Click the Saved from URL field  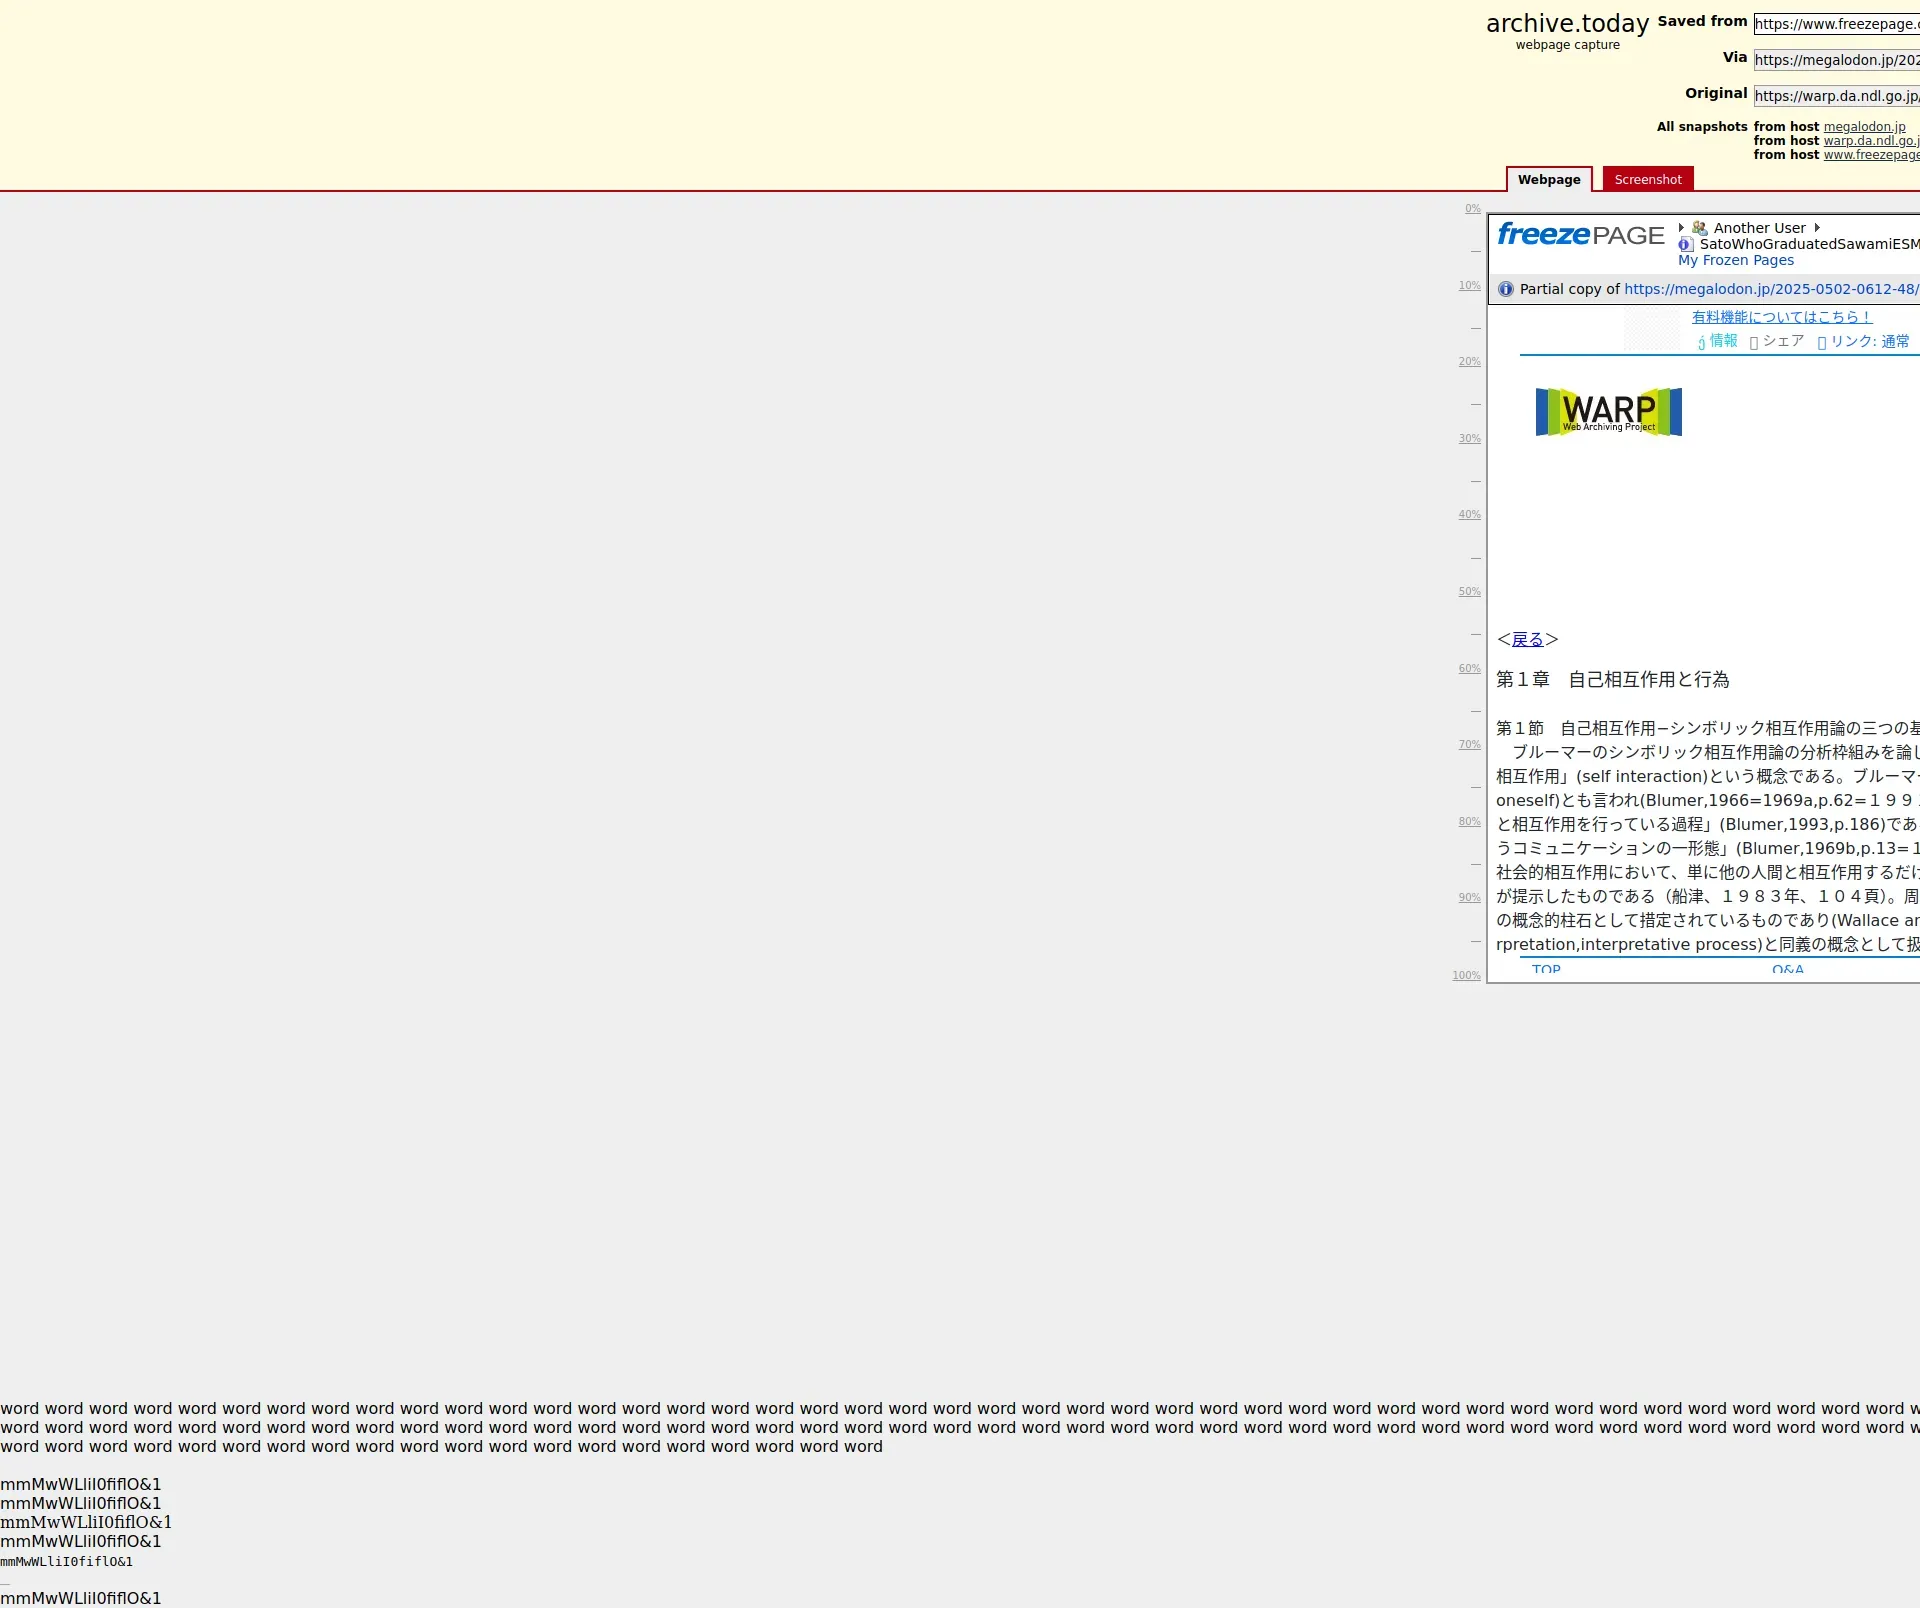(x=1836, y=24)
